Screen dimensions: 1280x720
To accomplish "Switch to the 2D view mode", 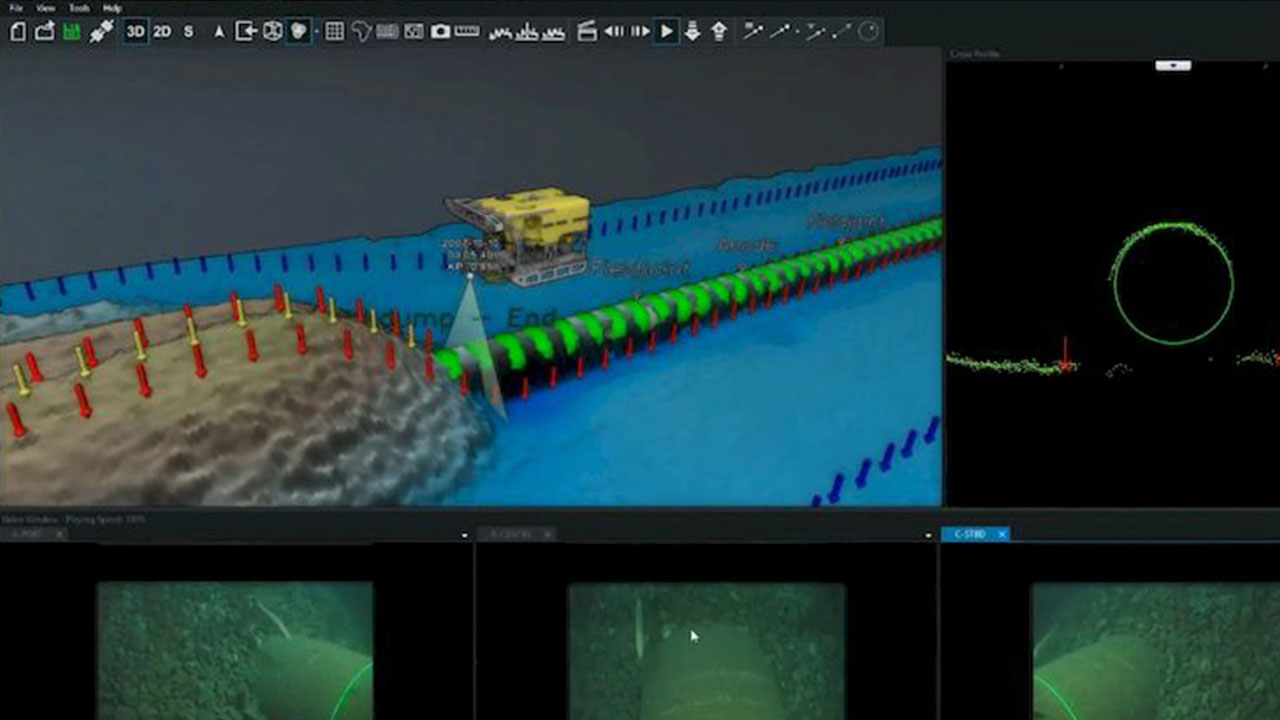I will point(162,32).
